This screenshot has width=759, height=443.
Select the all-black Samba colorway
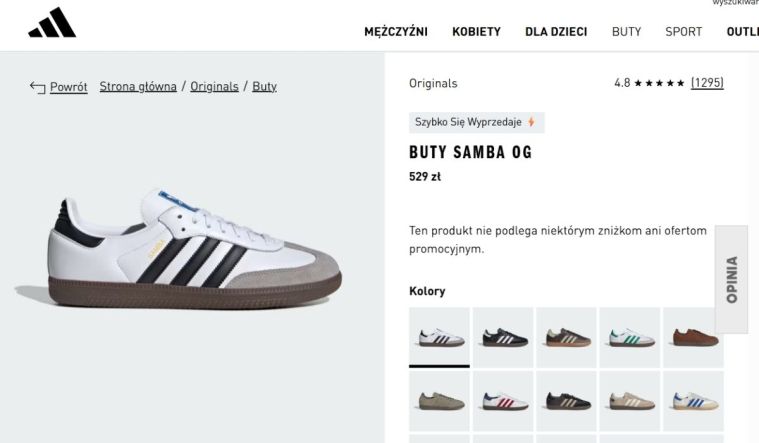[x=503, y=337]
